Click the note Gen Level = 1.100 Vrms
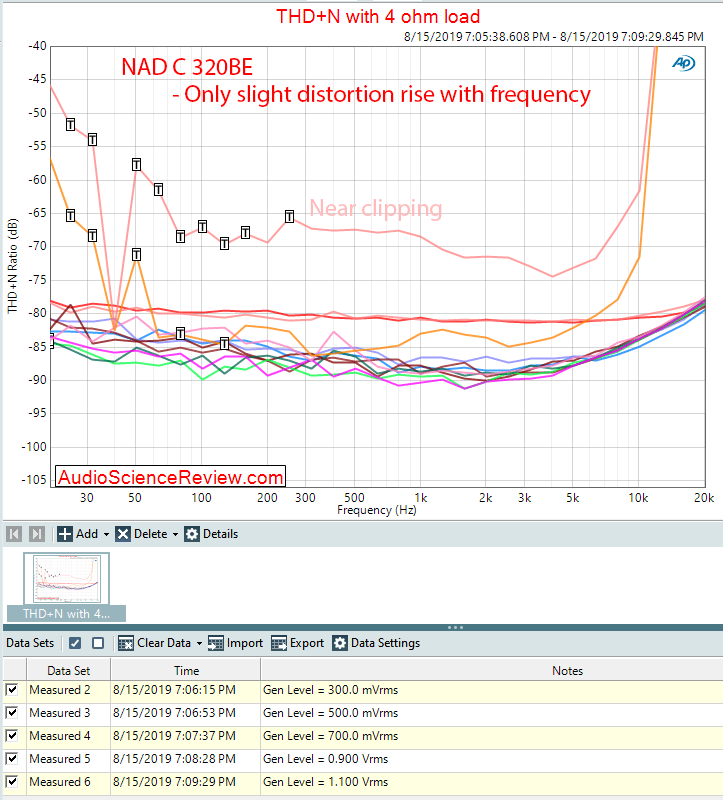 click(326, 782)
